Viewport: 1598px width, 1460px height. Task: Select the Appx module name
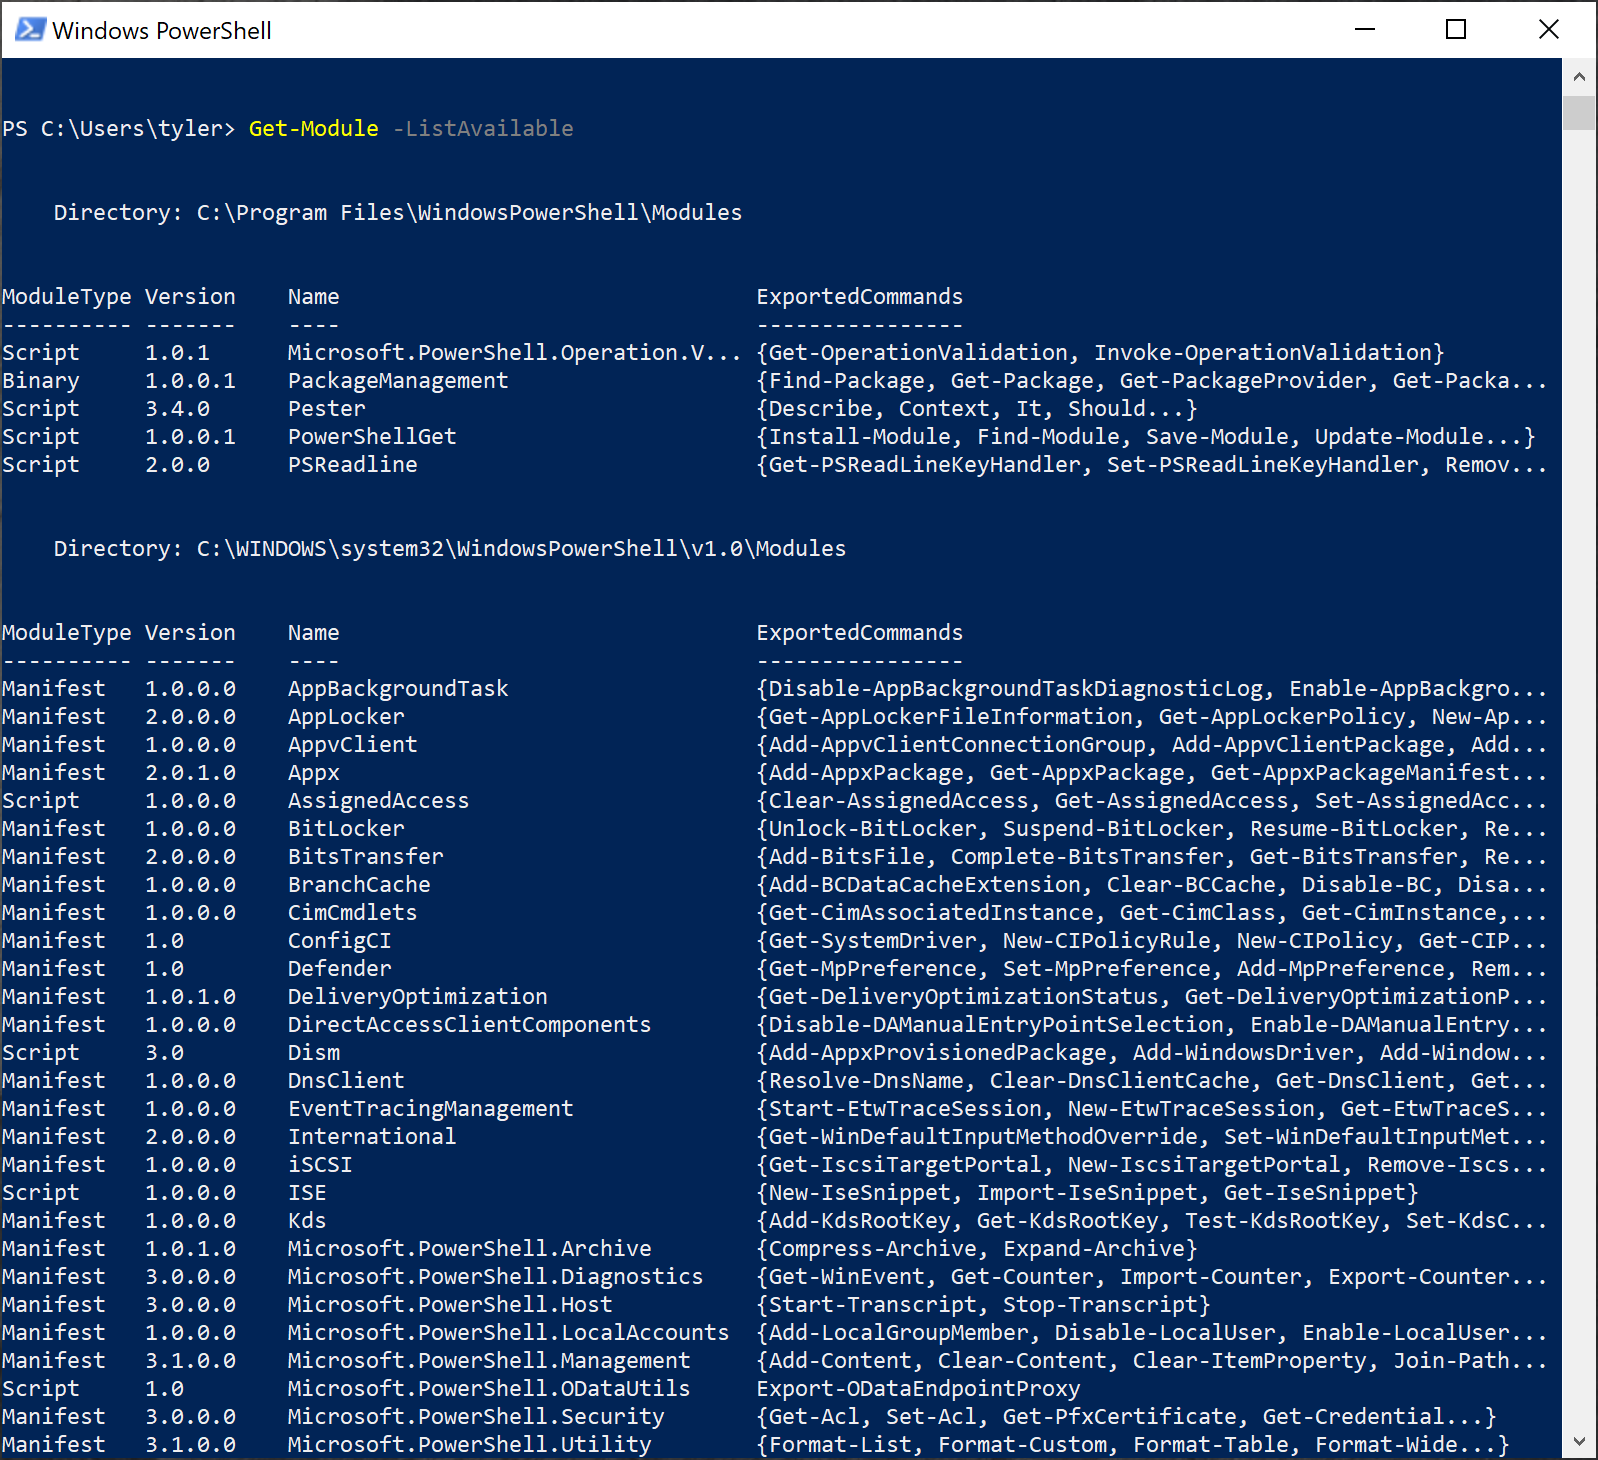pyautogui.click(x=314, y=772)
